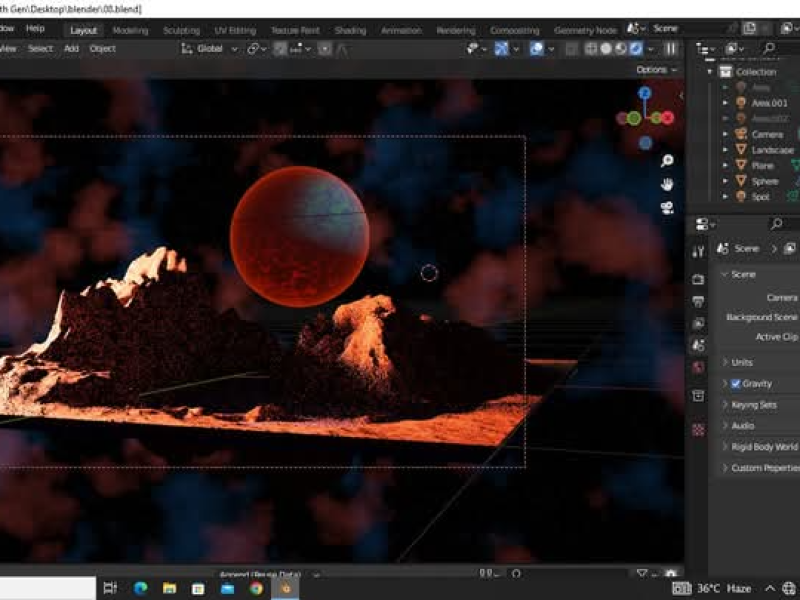Open the Render properties tab
Screen dimensions: 800x600
click(x=698, y=278)
